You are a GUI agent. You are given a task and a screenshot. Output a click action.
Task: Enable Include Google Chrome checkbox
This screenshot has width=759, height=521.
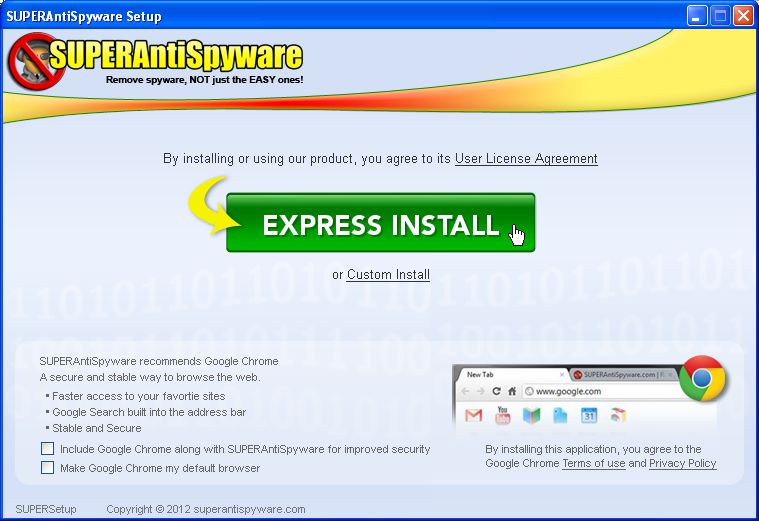pos(47,449)
